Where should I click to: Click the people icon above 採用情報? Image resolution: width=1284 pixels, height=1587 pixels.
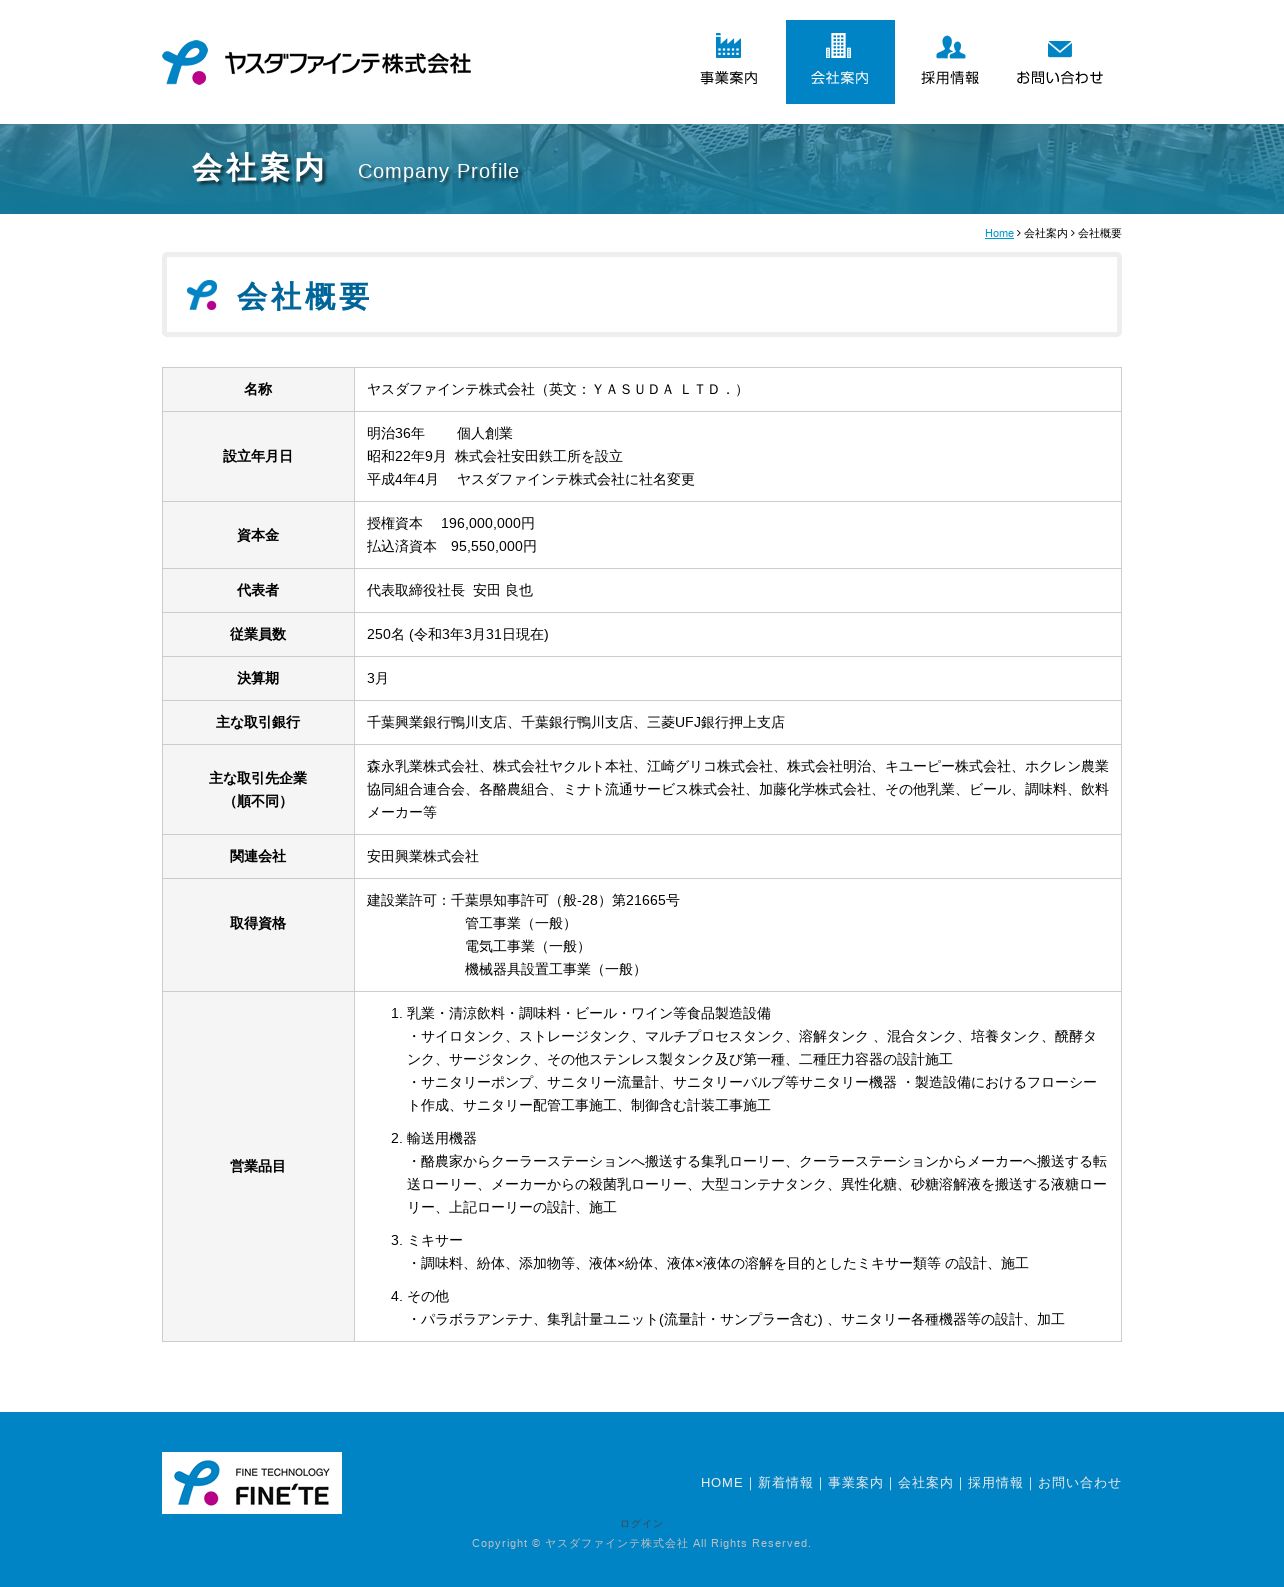coord(950,47)
